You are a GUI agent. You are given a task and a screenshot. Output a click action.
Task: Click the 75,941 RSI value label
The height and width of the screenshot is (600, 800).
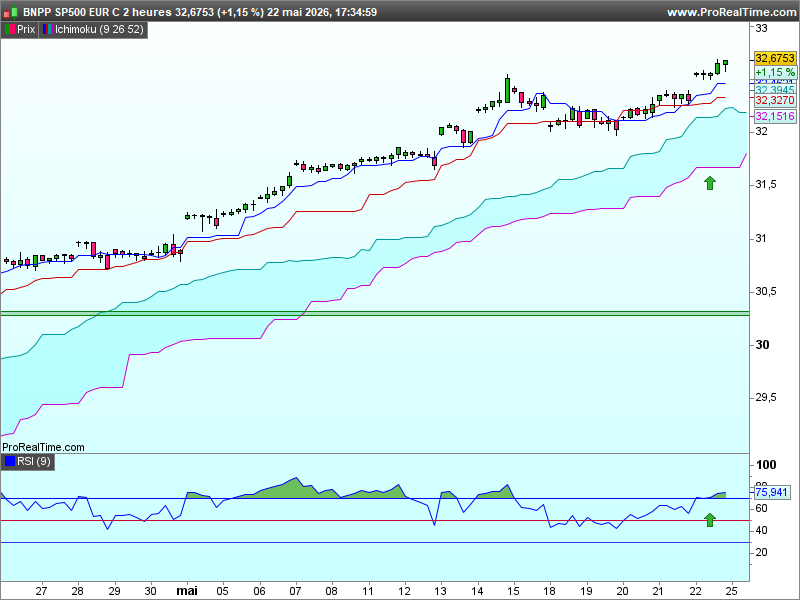[x=771, y=492]
